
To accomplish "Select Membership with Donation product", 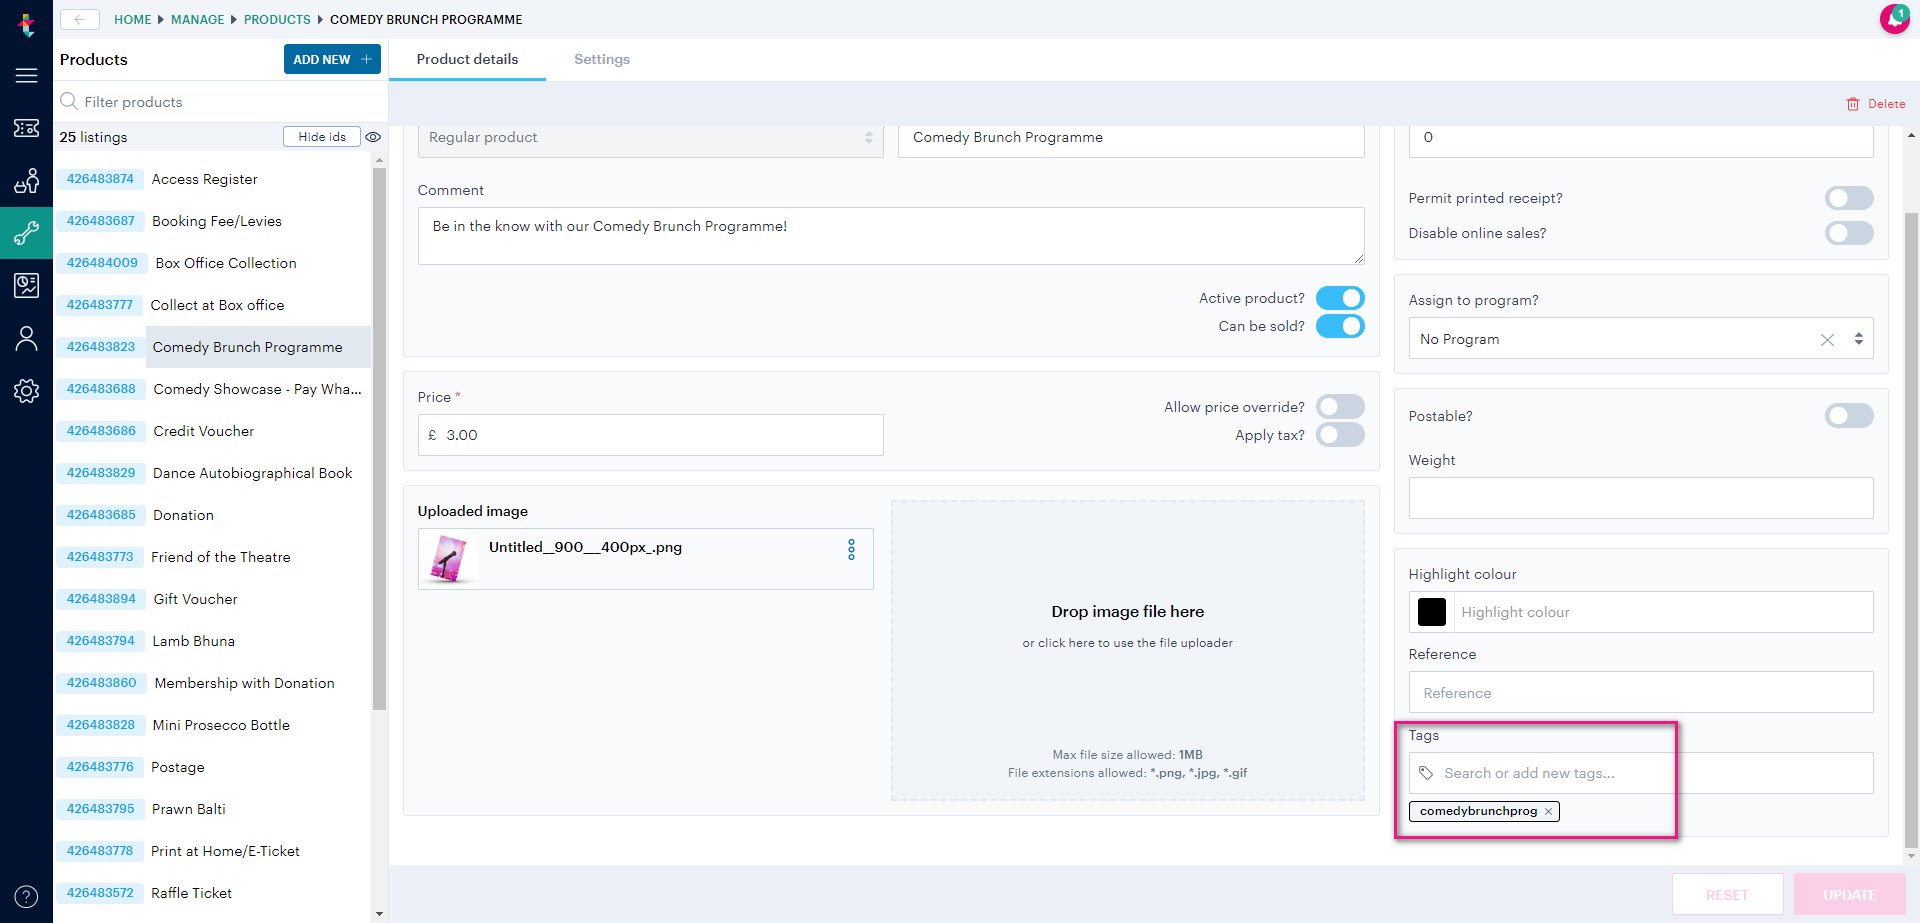I will tap(245, 683).
